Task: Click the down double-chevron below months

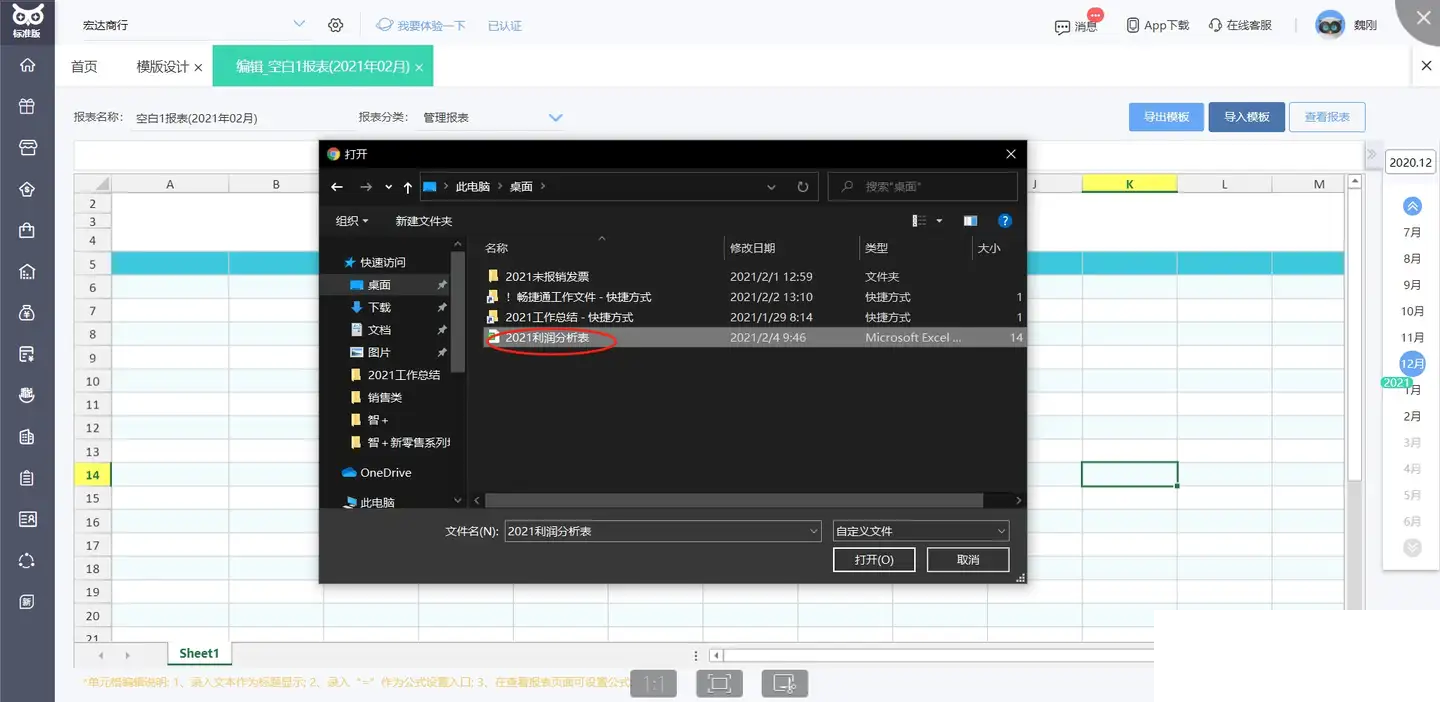Action: 1412,547
